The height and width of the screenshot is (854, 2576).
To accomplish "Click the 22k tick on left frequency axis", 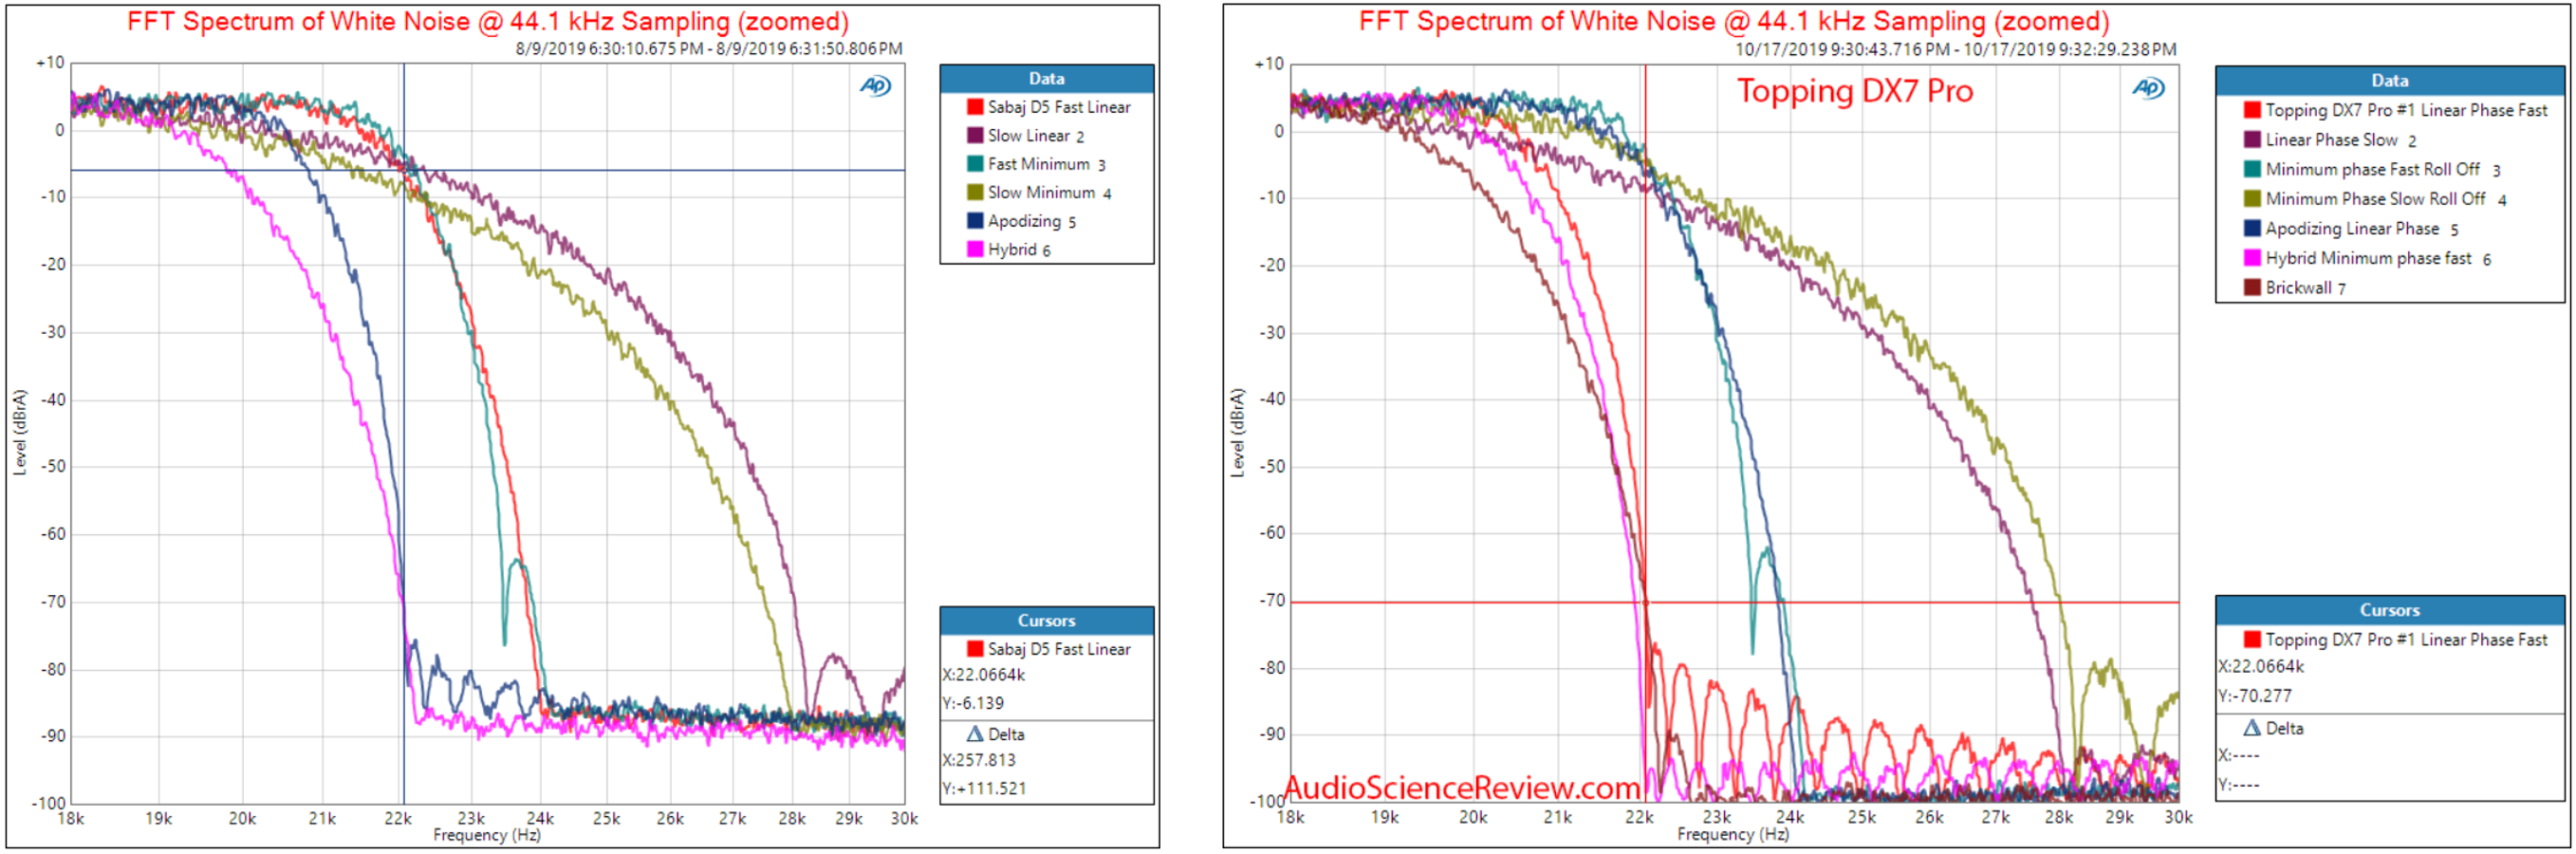I will coord(397,818).
